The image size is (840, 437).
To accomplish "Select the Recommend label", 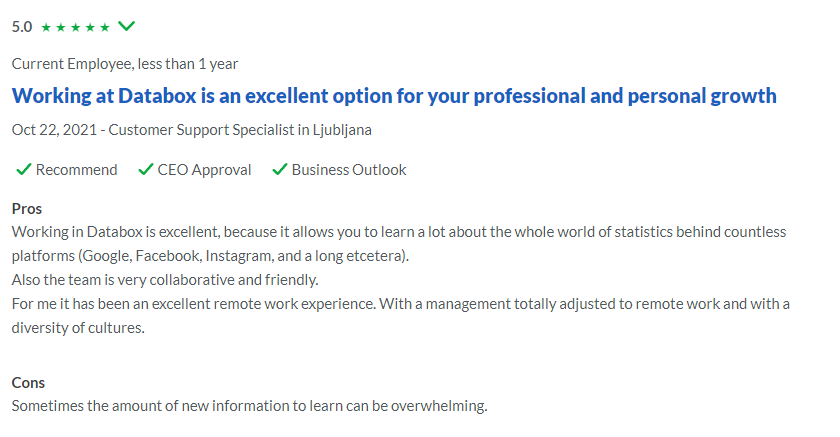I will [x=77, y=170].
